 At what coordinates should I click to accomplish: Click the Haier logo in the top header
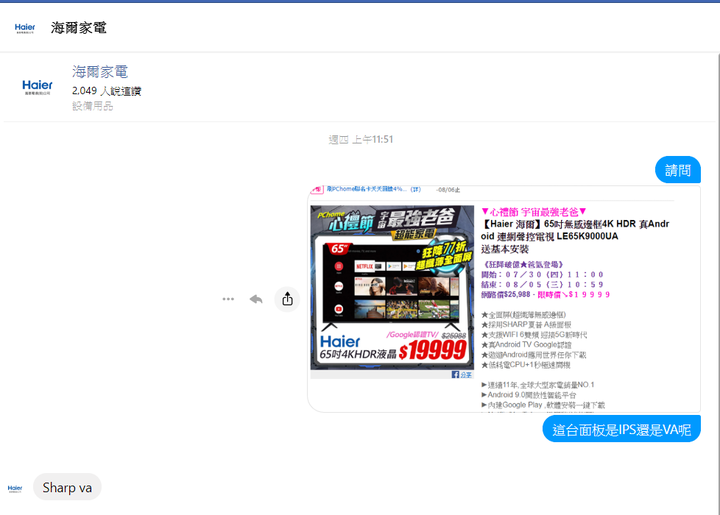25,28
